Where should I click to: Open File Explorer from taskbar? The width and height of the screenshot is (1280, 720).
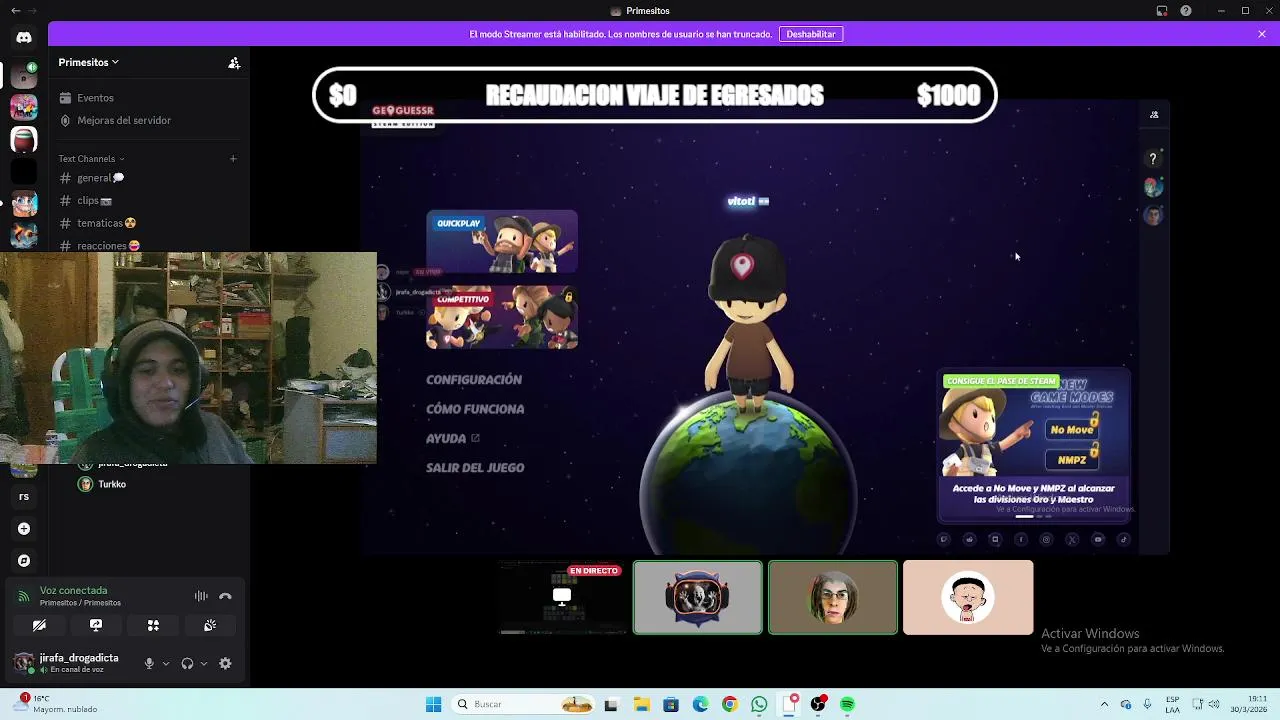(641, 704)
